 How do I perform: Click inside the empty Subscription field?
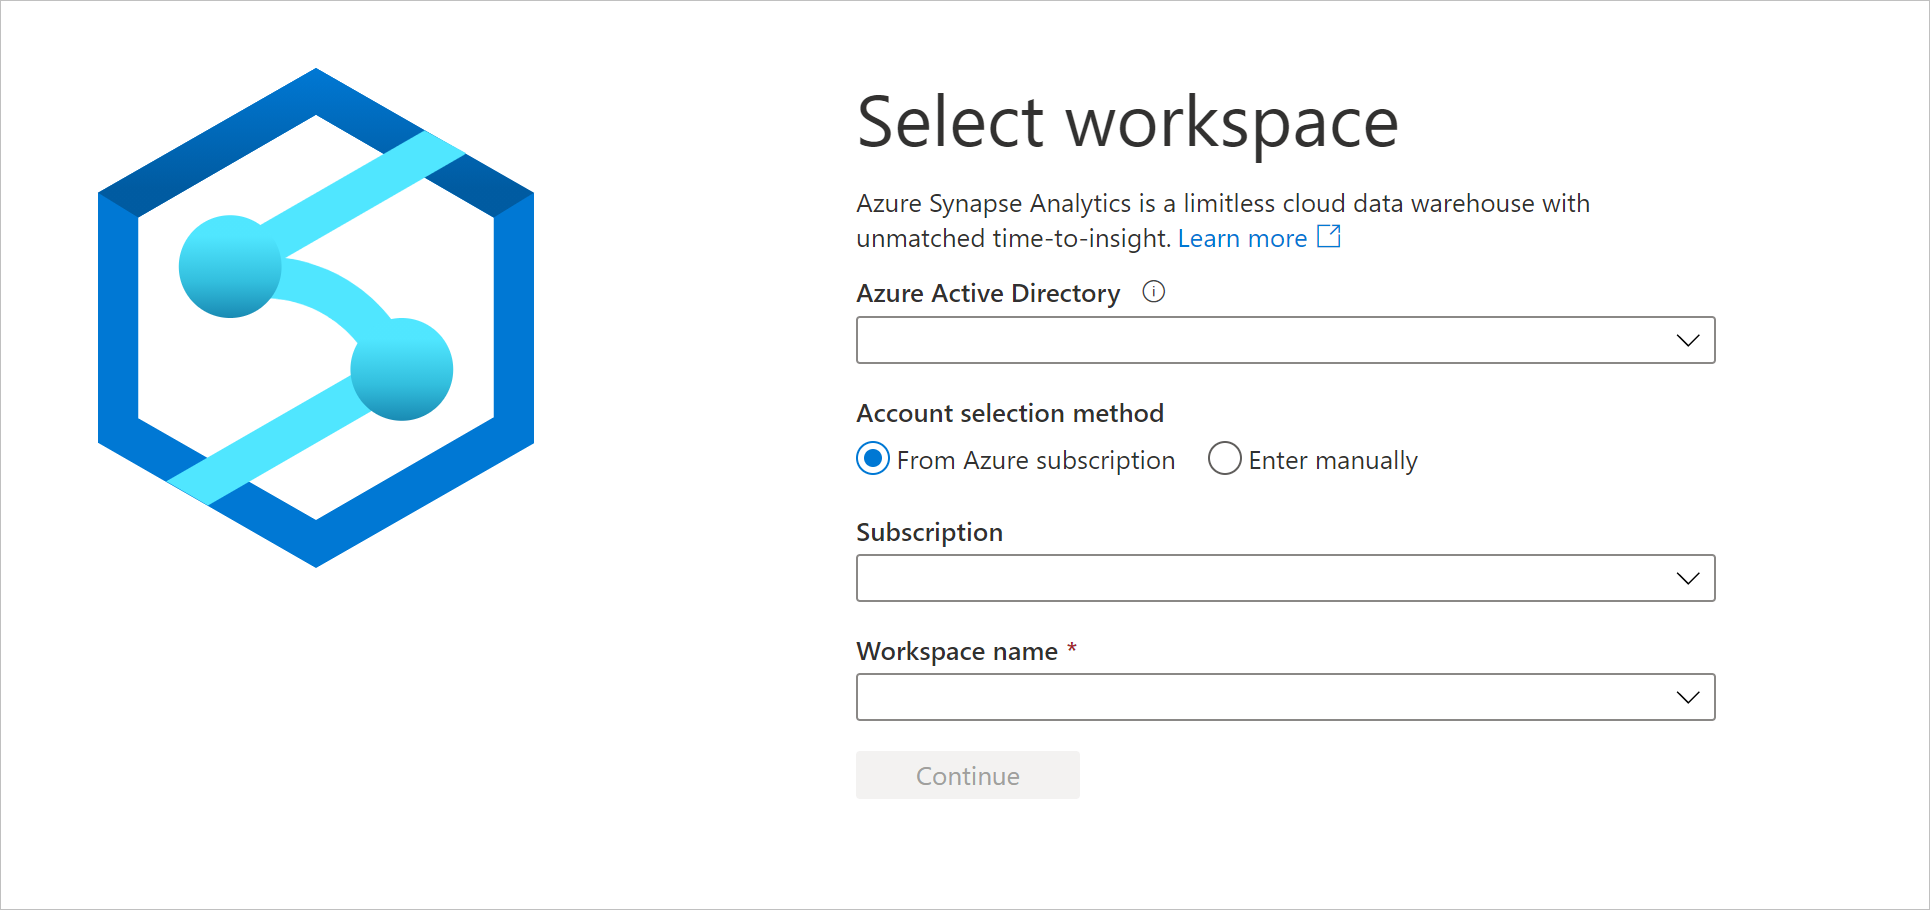(x=1200, y=577)
